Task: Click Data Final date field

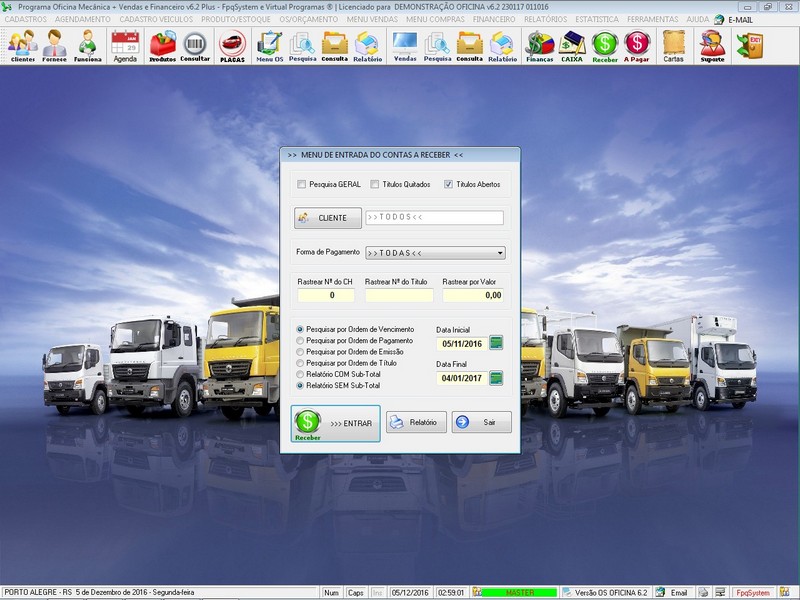Action: click(462, 379)
